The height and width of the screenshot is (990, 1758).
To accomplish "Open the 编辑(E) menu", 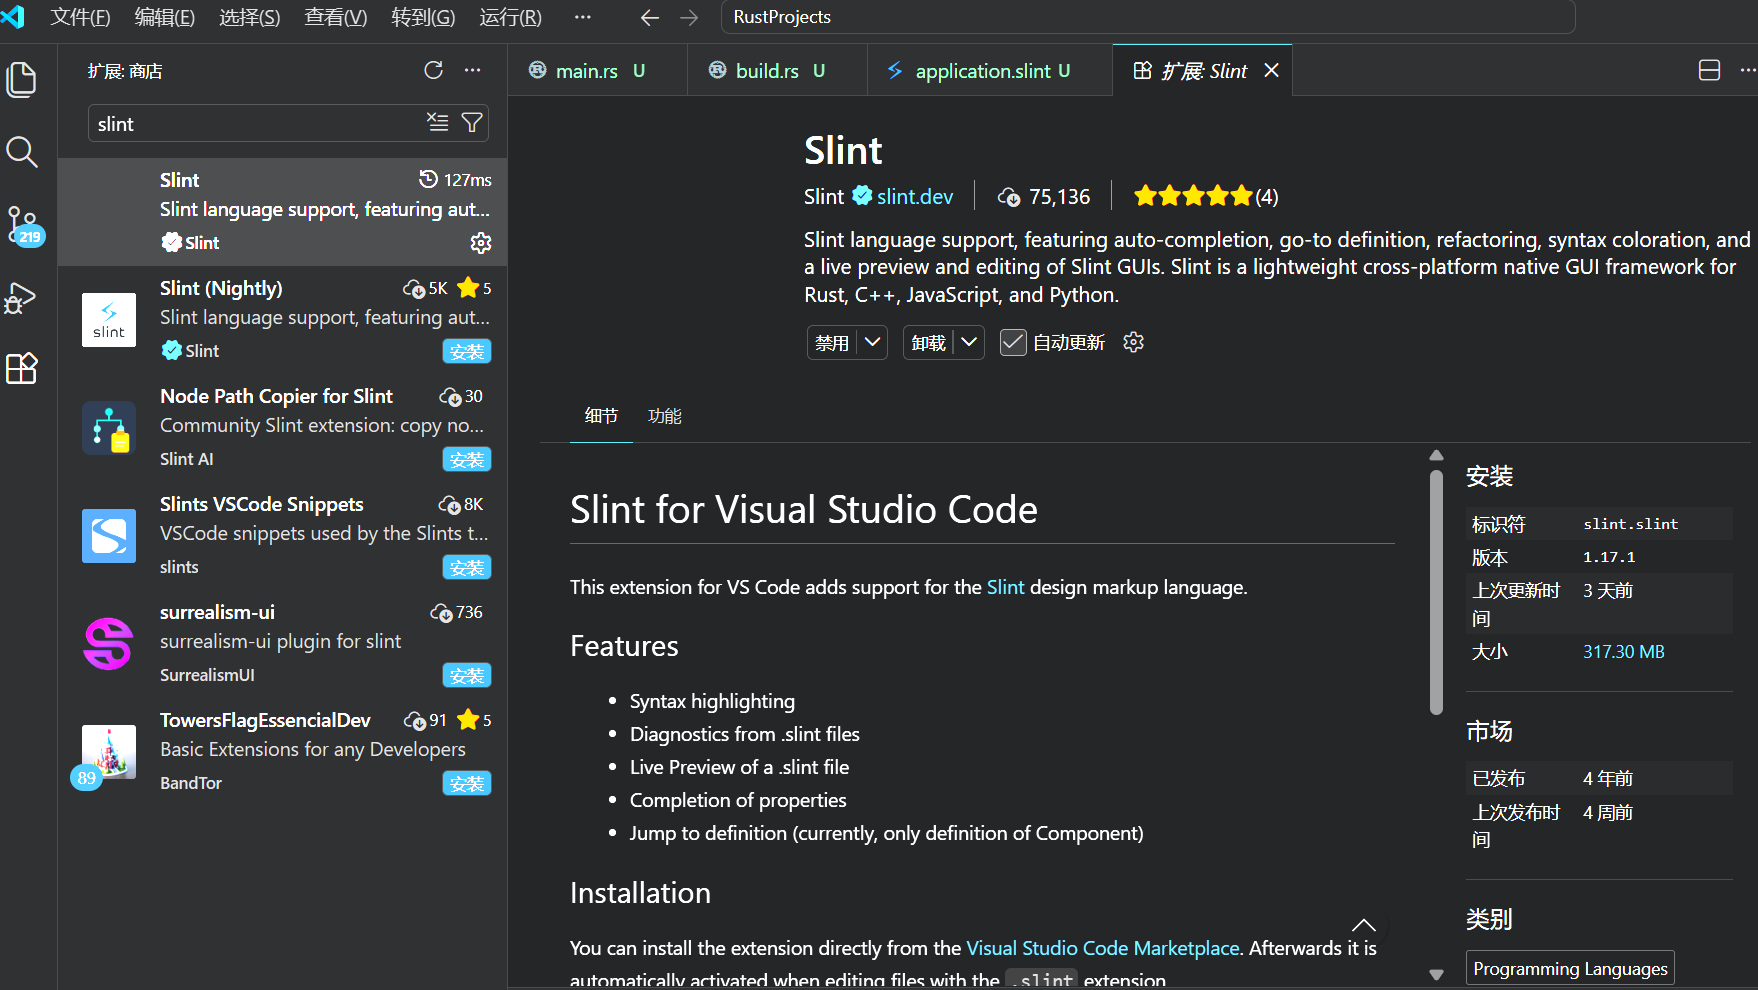I will tap(165, 17).
